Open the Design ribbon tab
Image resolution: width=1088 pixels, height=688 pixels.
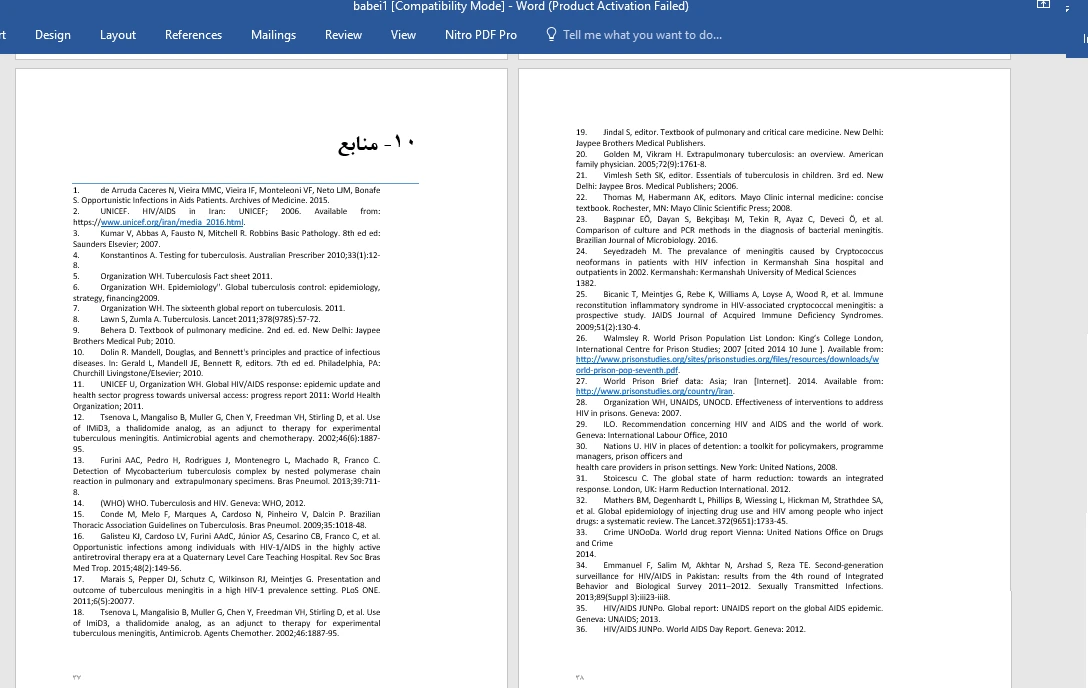pos(52,35)
